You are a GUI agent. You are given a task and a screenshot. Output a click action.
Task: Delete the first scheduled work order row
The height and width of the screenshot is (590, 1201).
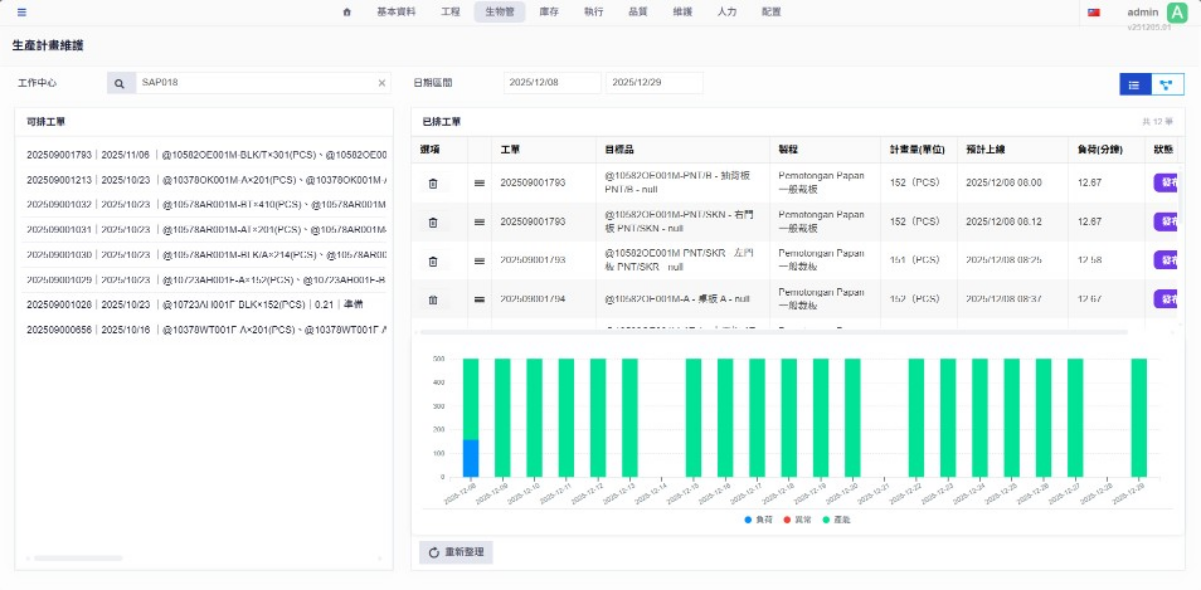tap(433, 183)
